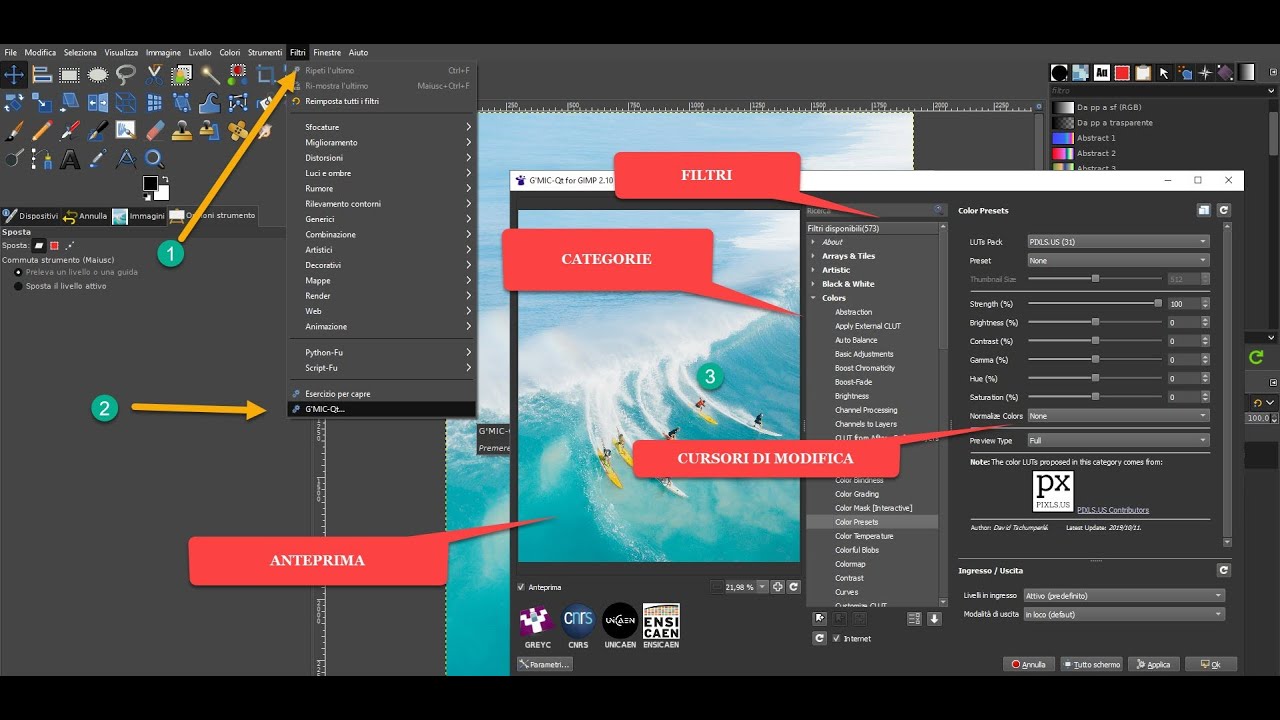Click the Tutto schermo button
This screenshot has width=1280, height=720.
(1091, 664)
